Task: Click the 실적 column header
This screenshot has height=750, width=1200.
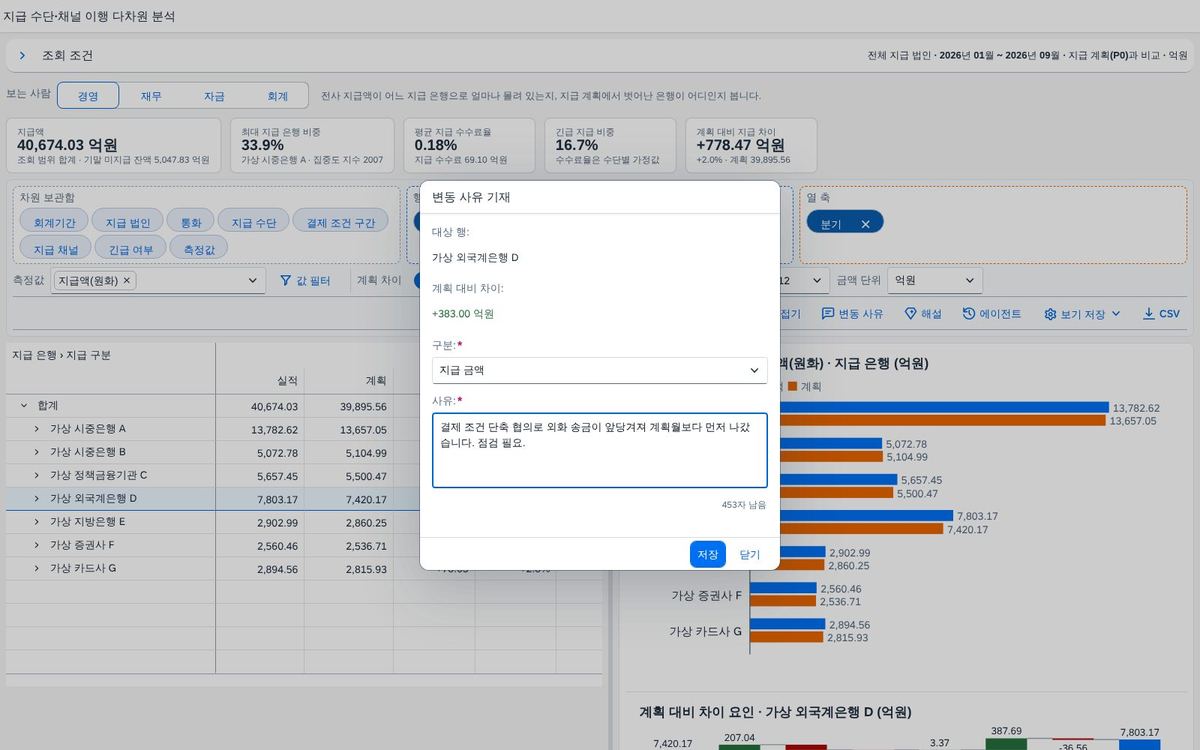Action: pyautogui.click(x=260, y=381)
